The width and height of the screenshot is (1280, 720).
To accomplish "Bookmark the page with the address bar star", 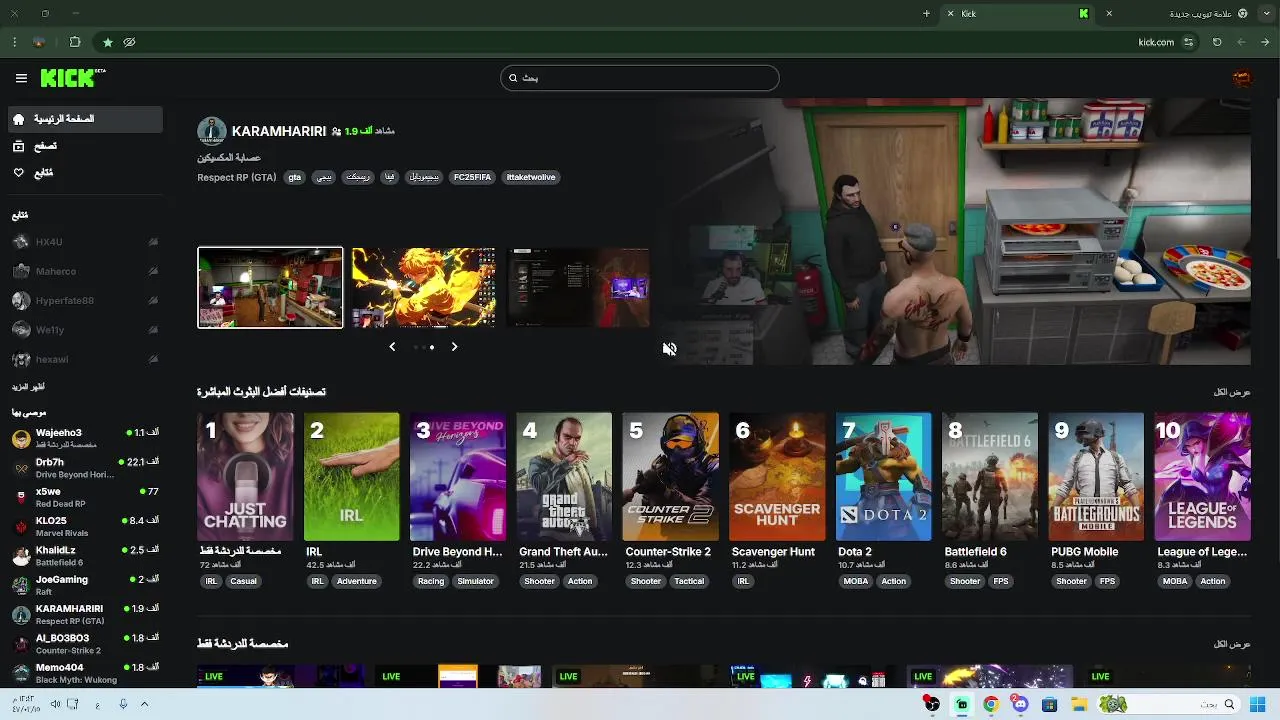I will [107, 42].
